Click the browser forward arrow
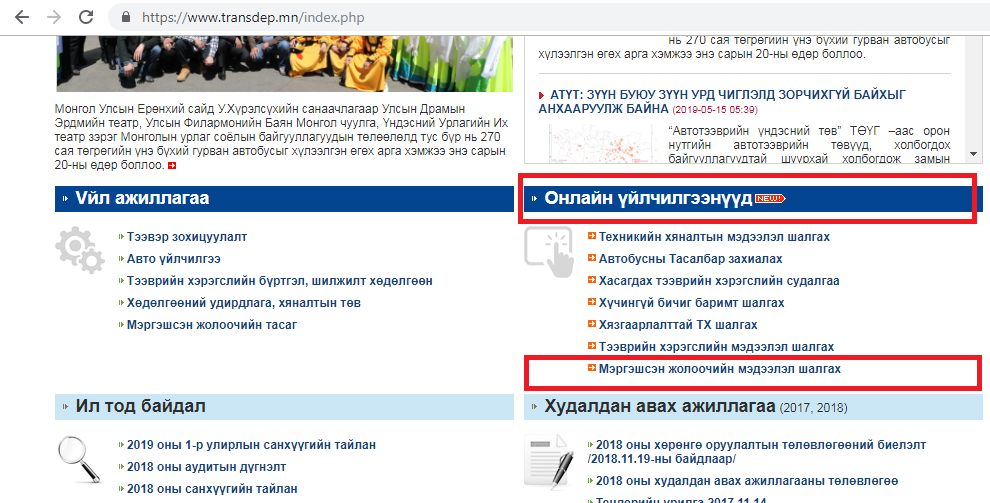The image size is (990, 503). point(54,17)
